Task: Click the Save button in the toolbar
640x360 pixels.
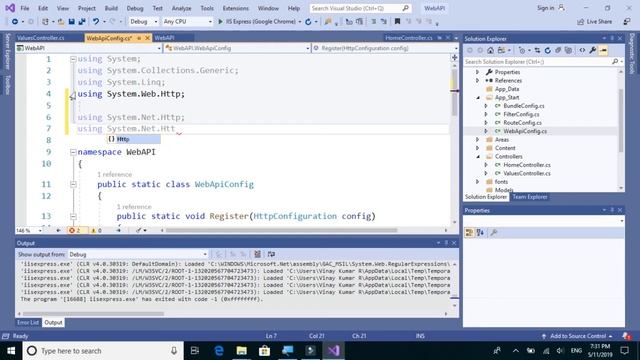Action: 72,22
